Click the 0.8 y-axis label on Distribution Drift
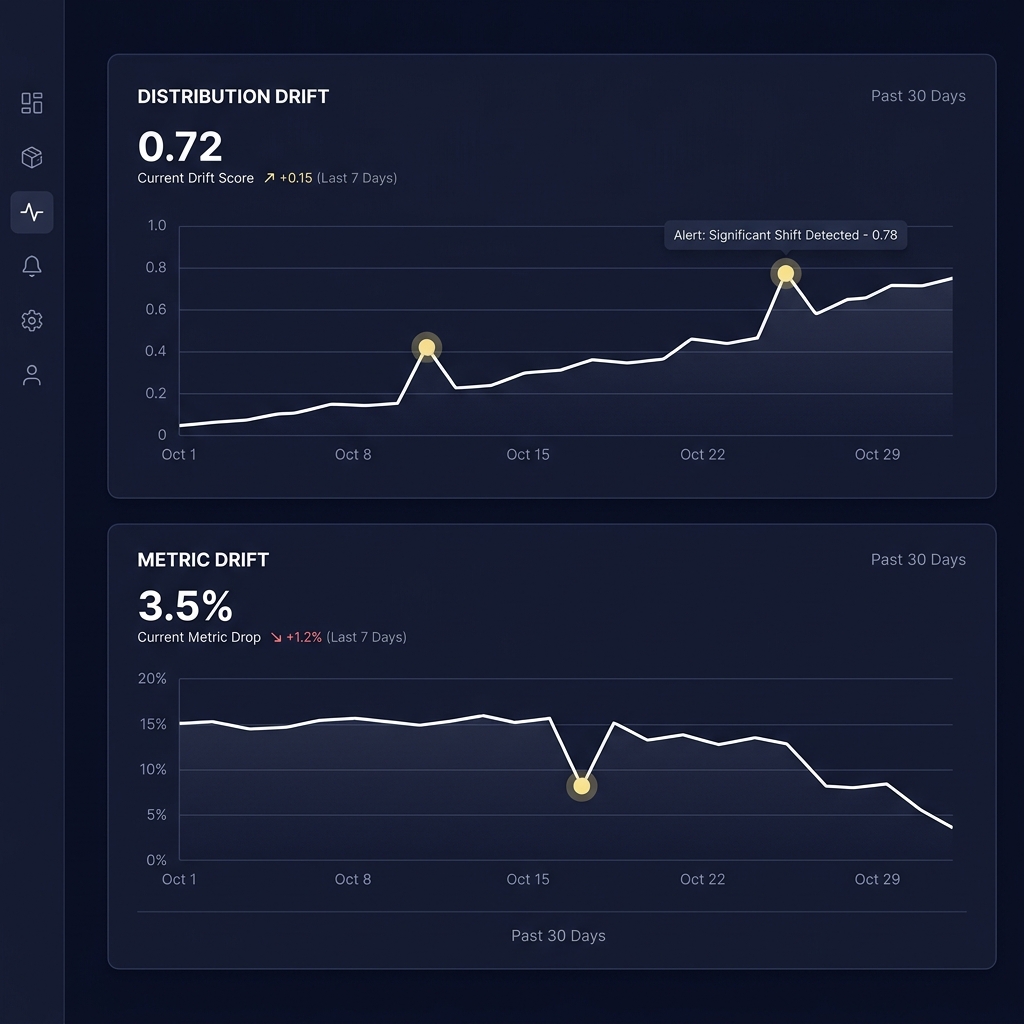The width and height of the screenshot is (1024, 1024). [156, 268]
